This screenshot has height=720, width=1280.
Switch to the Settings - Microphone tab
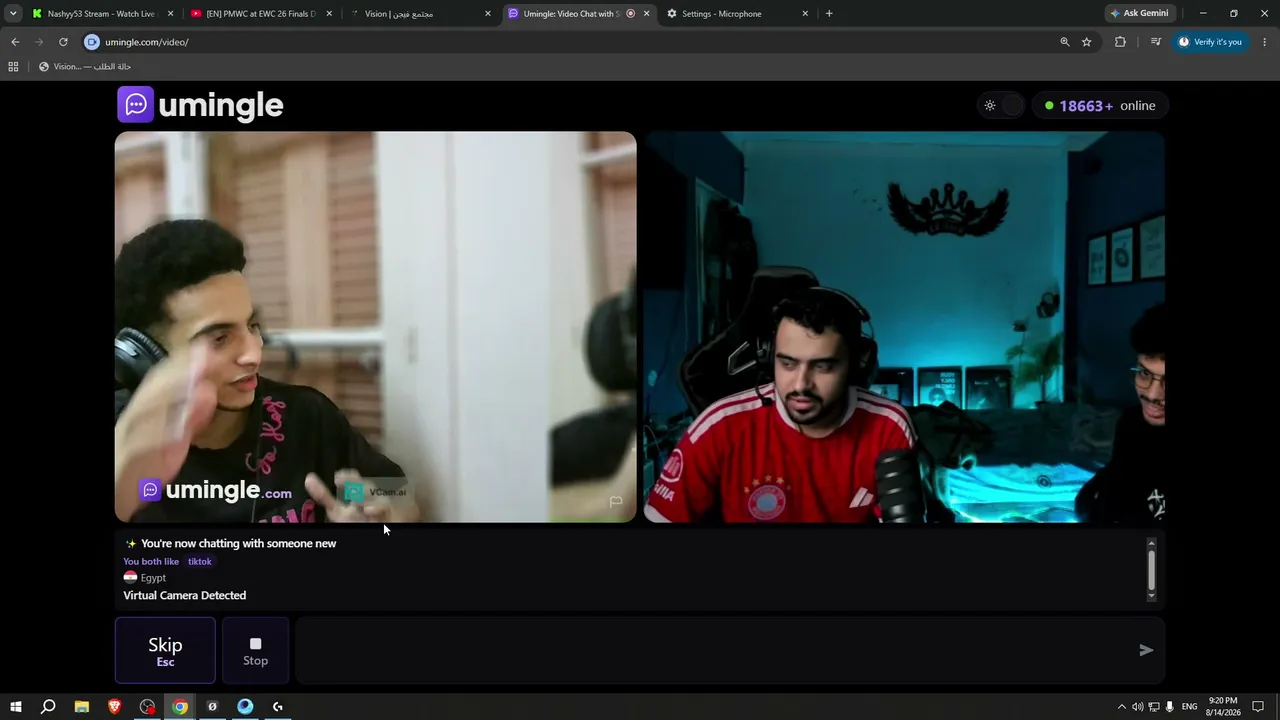click(x=735, y=14)
